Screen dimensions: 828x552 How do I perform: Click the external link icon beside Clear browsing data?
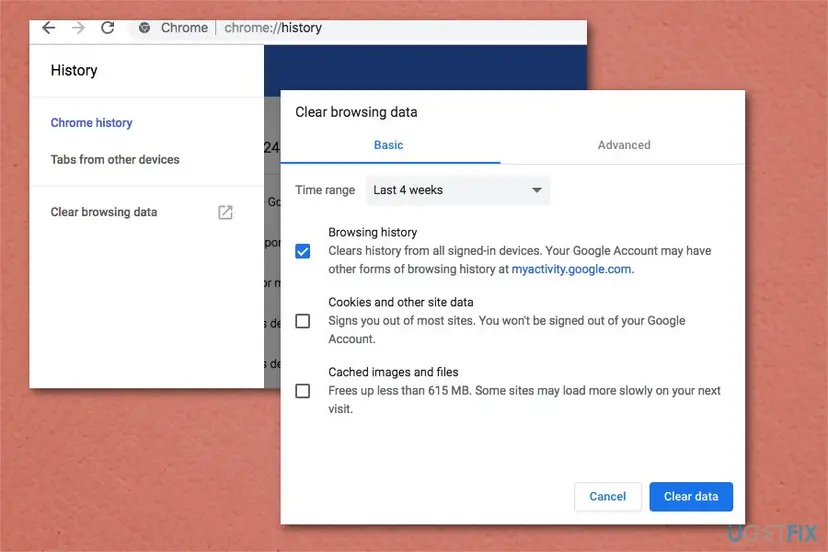[x=225, y=212]
